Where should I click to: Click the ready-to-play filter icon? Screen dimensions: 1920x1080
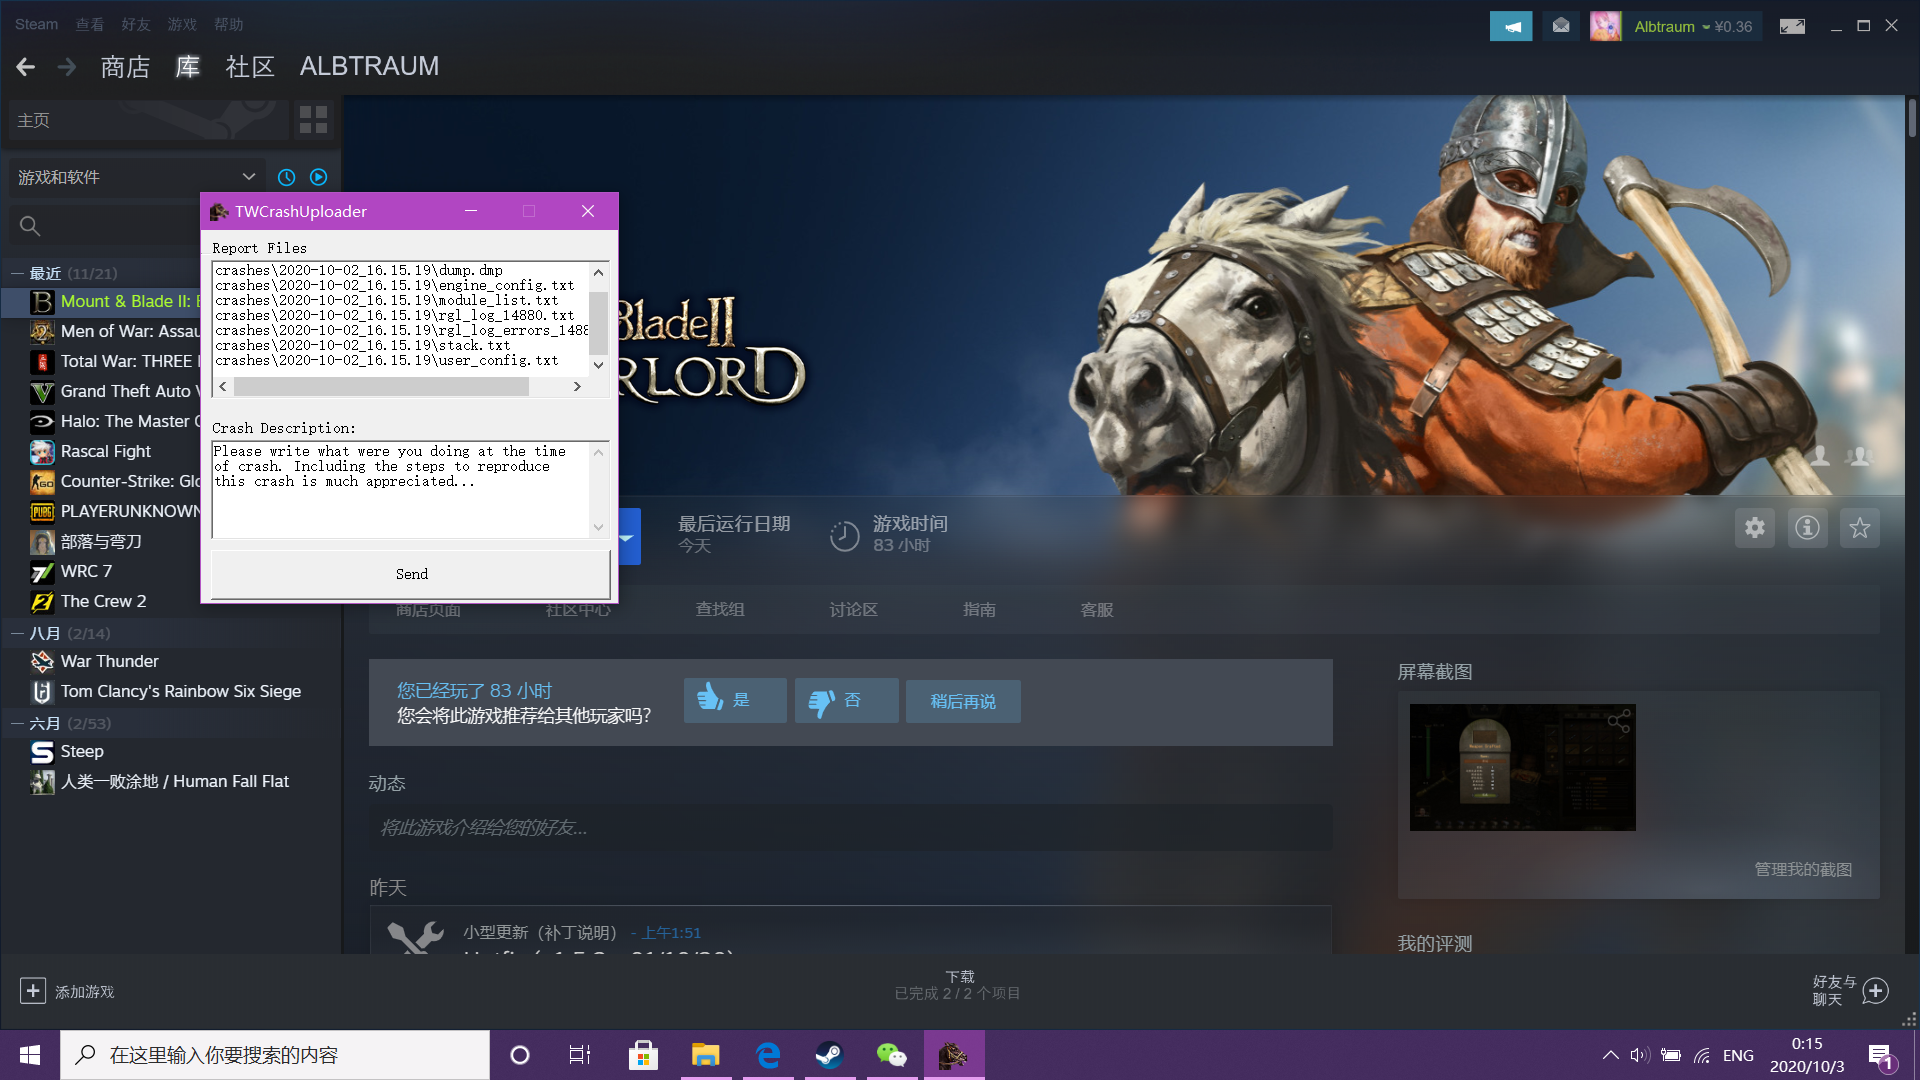[318, 177]
